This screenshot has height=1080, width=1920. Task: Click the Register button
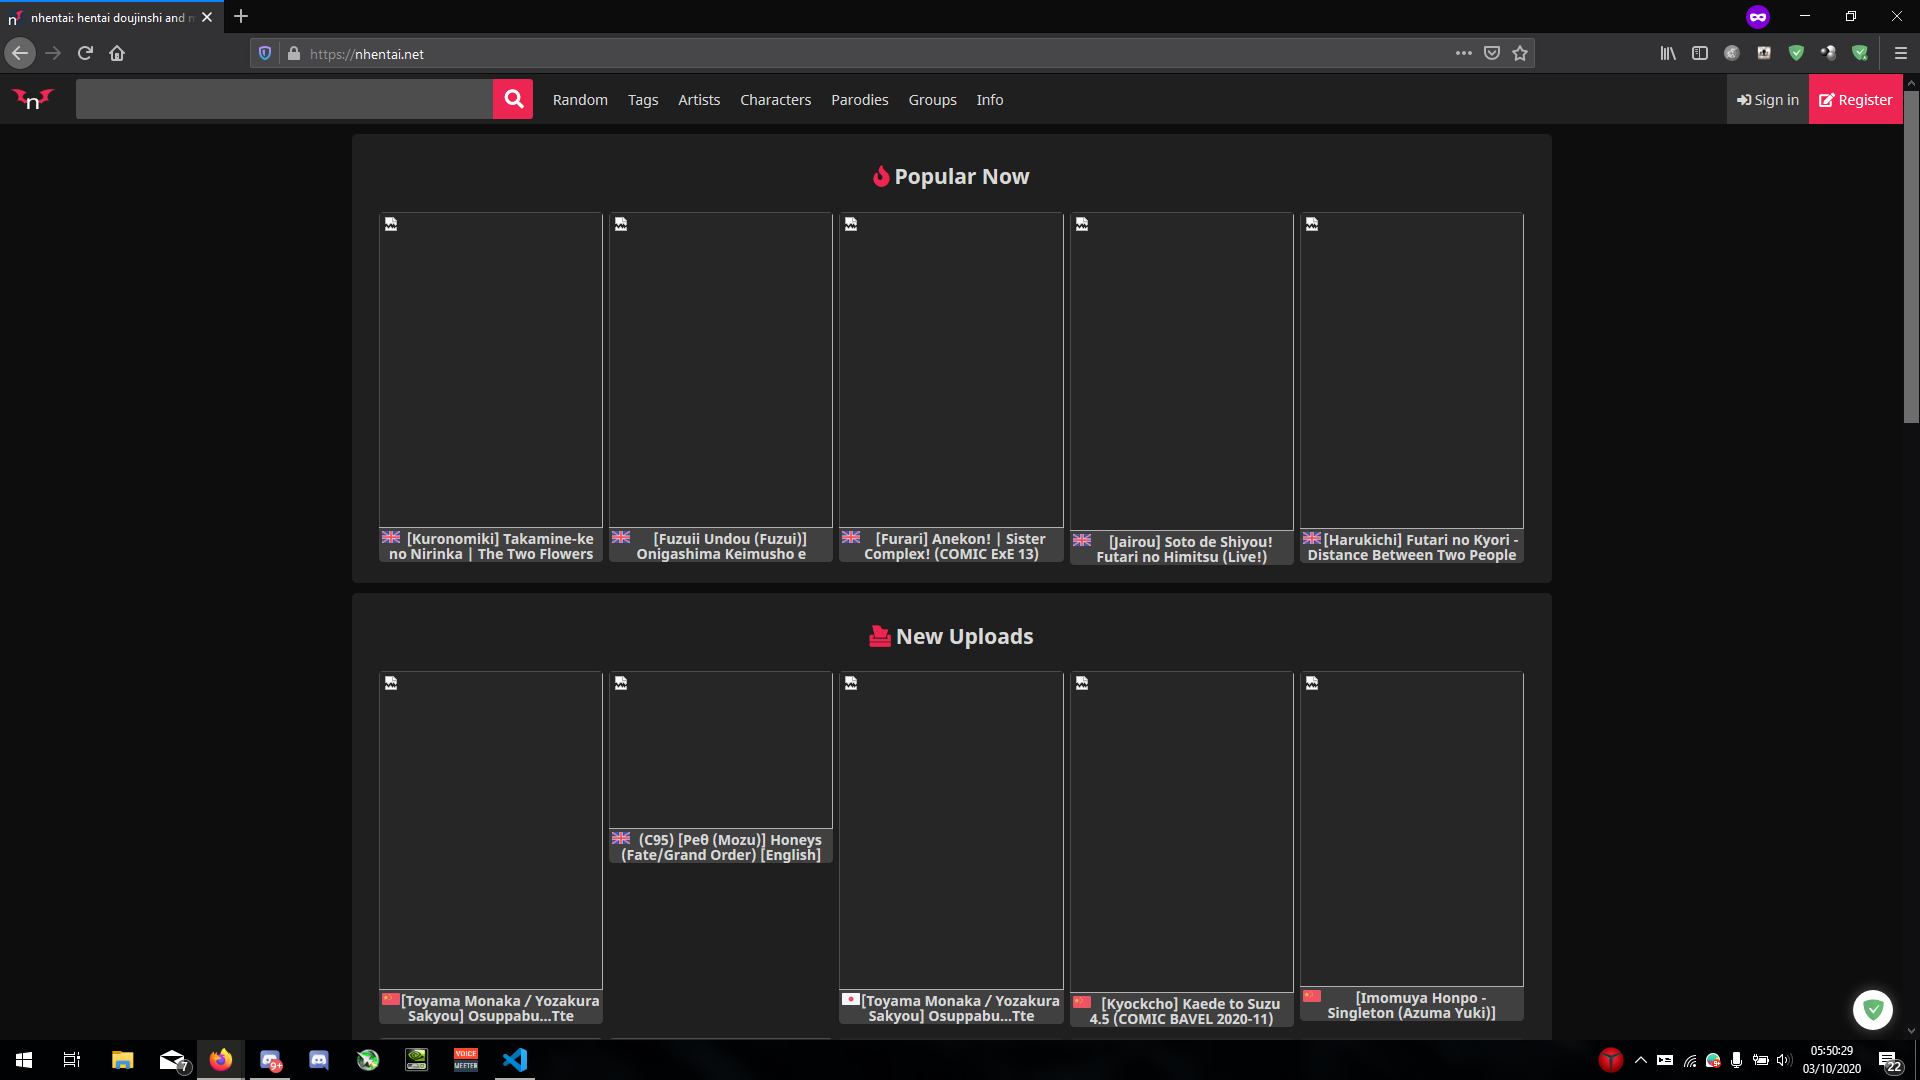point(1856,99)
